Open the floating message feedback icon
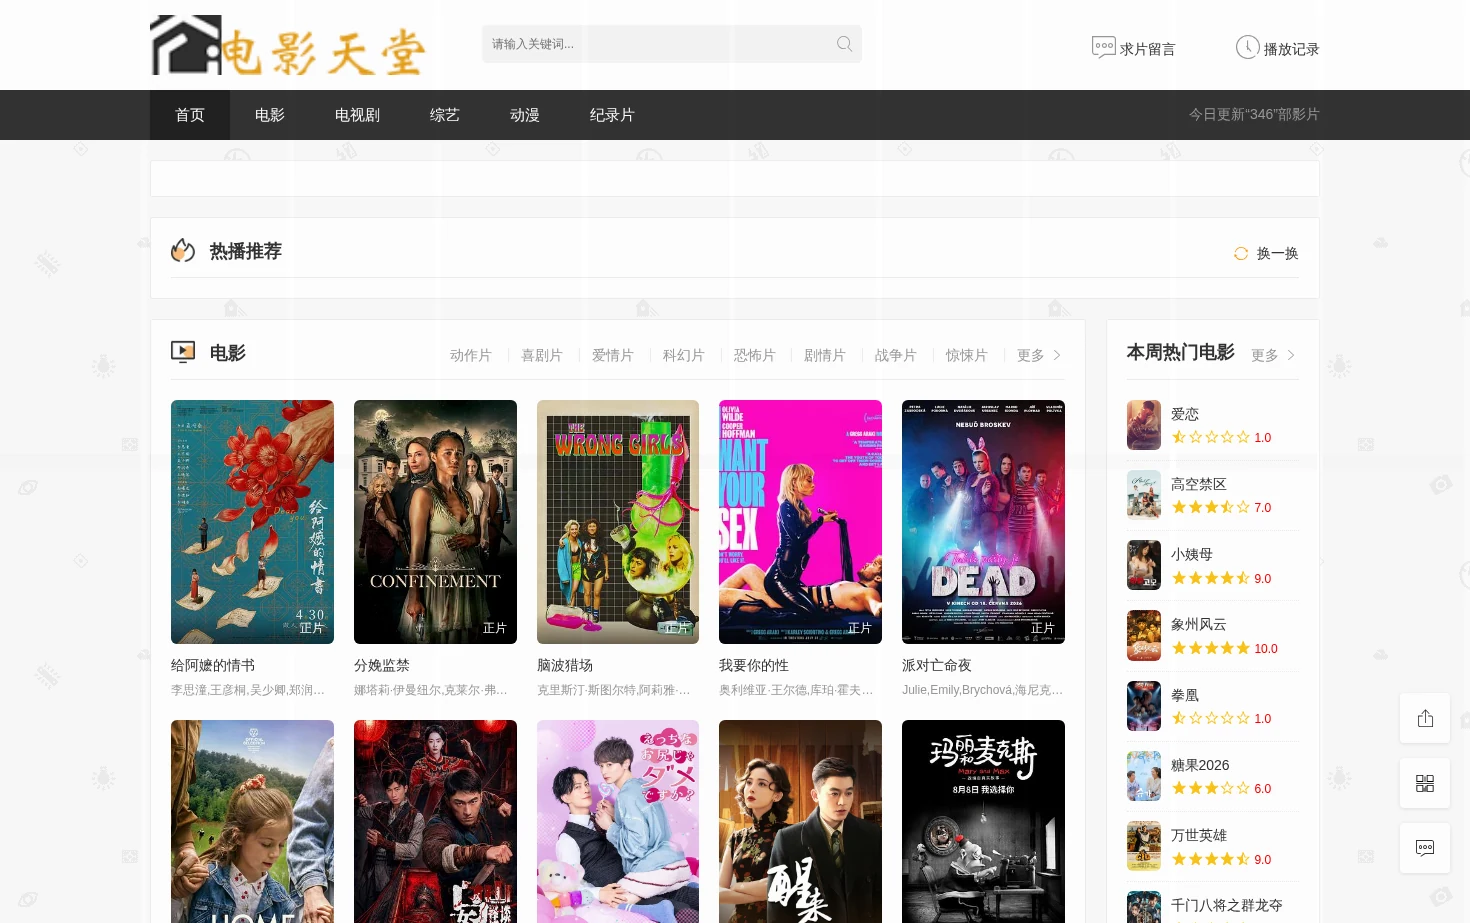Viewport: 1470px width, 923px height. [1425, 848]
